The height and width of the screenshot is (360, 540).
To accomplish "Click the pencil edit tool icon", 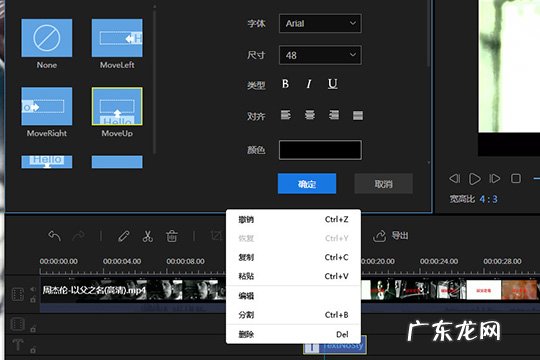I will click(x=123, y=236).
